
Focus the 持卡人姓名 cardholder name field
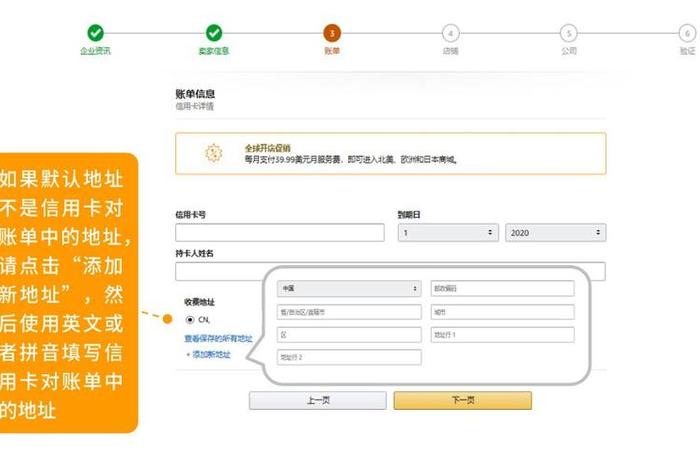click(390, 271)
